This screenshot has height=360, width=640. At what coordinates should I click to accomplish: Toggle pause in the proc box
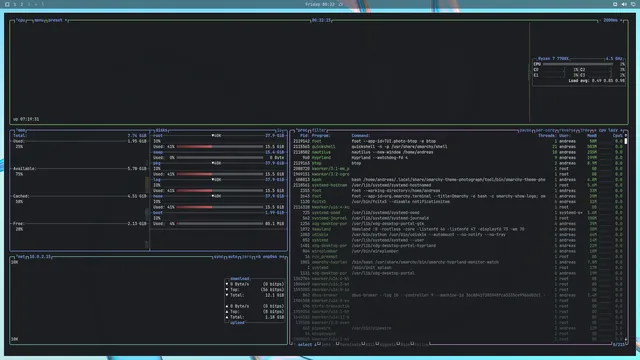point(525,130)
